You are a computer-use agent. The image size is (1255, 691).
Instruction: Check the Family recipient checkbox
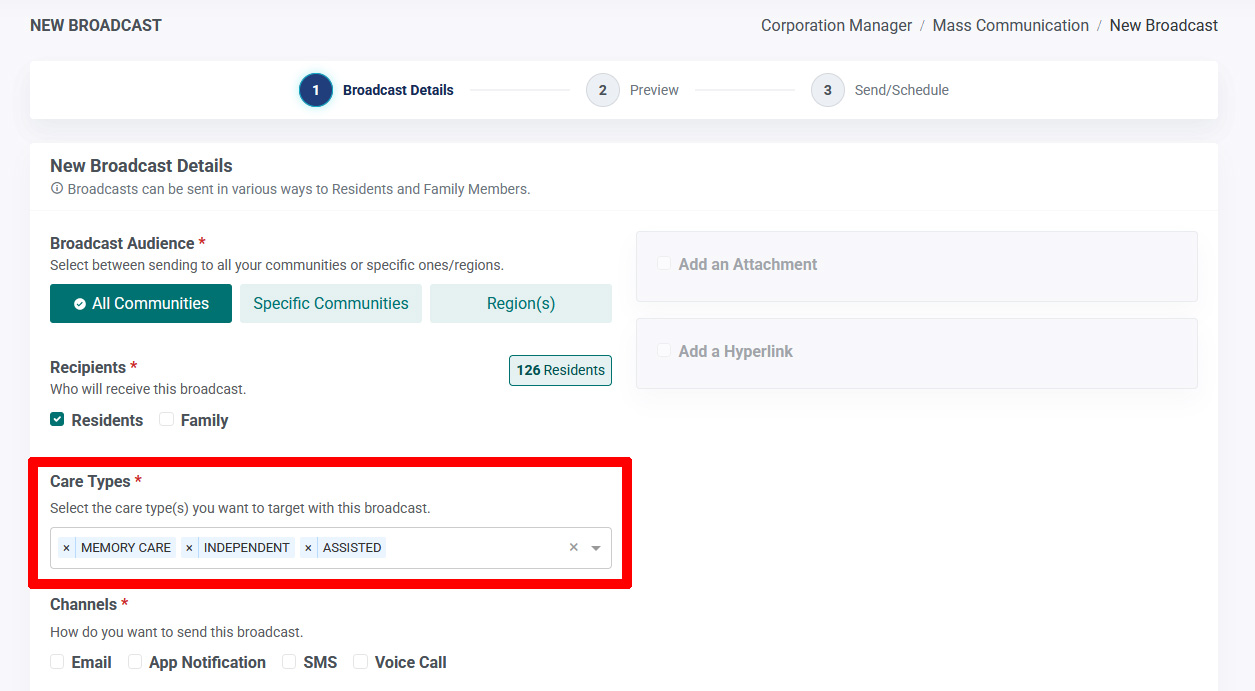click(167, 420)
